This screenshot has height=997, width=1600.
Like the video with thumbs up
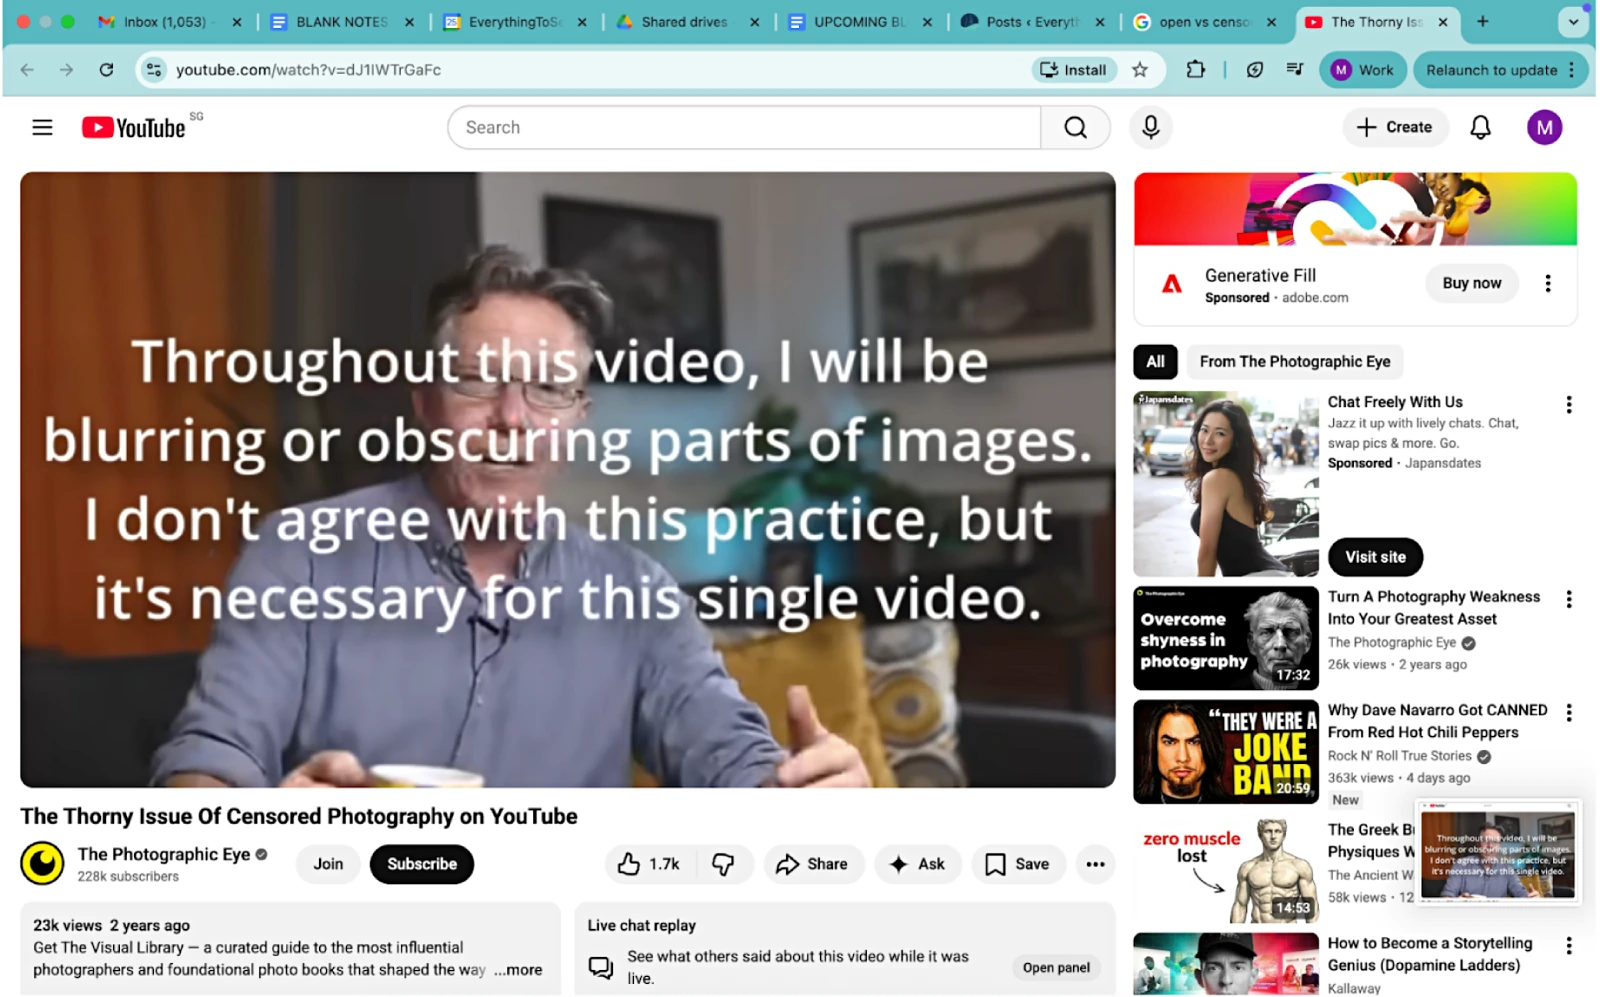coord(648,864)
